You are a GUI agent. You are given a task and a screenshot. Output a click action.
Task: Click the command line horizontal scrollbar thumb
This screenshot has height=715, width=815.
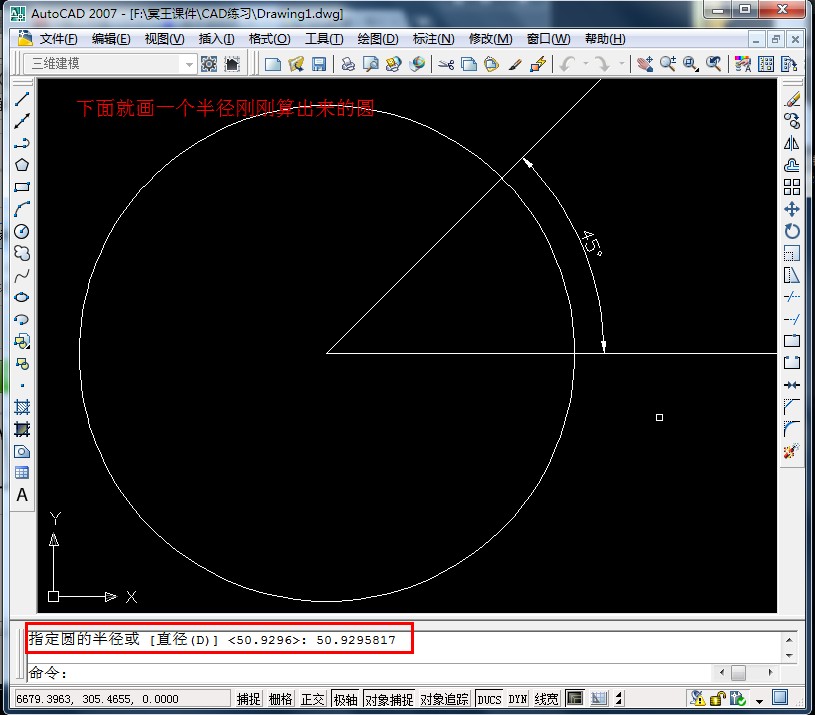point(738,672)
